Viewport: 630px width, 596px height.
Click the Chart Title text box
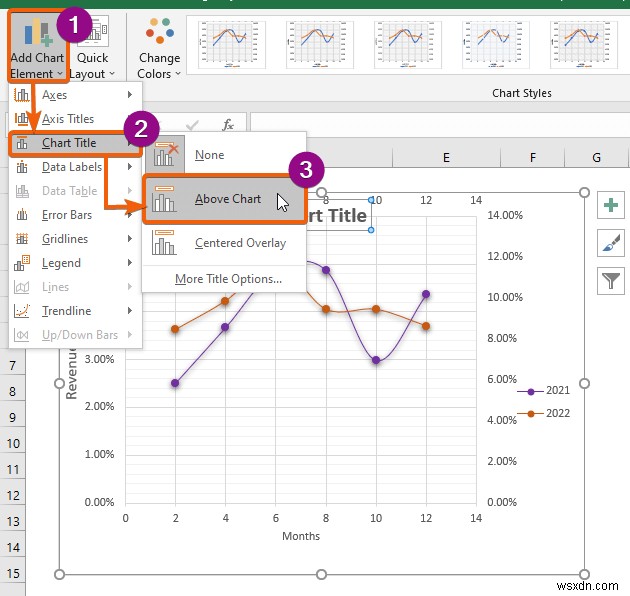pos(338,215)
